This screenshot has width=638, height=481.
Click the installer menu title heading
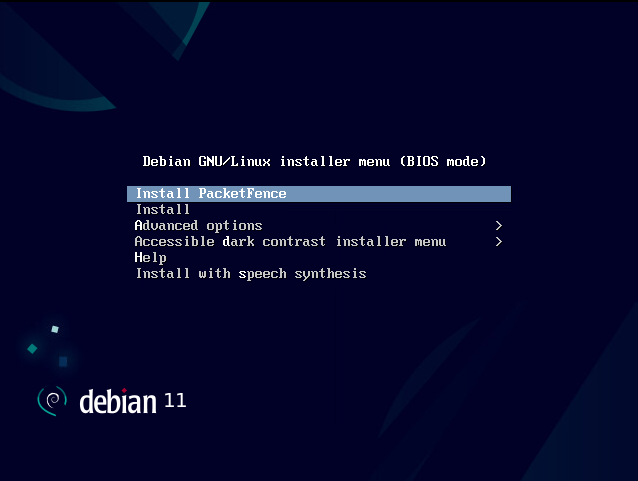[314, 162]
